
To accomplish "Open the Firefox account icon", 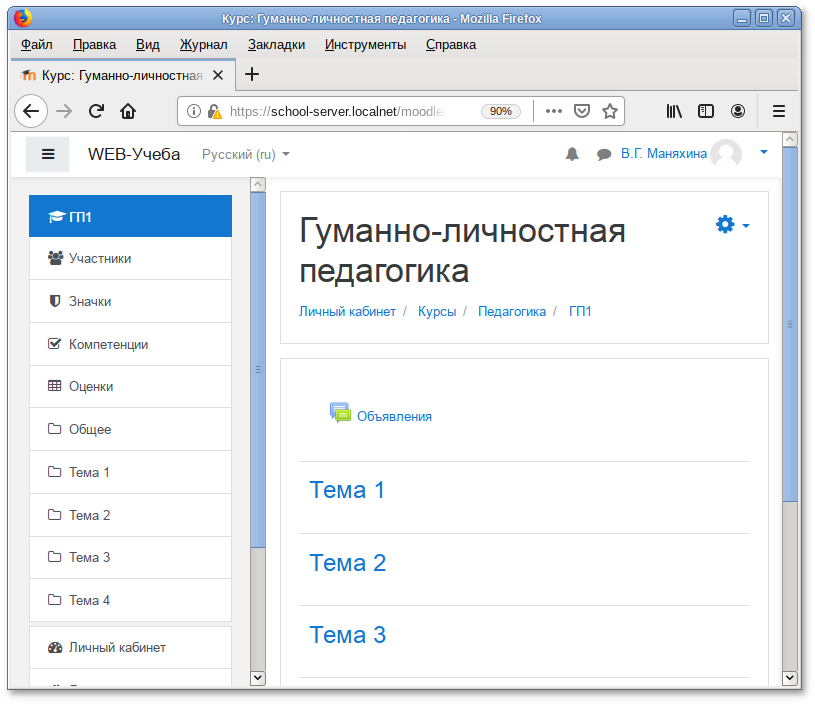I will point(738,111).
